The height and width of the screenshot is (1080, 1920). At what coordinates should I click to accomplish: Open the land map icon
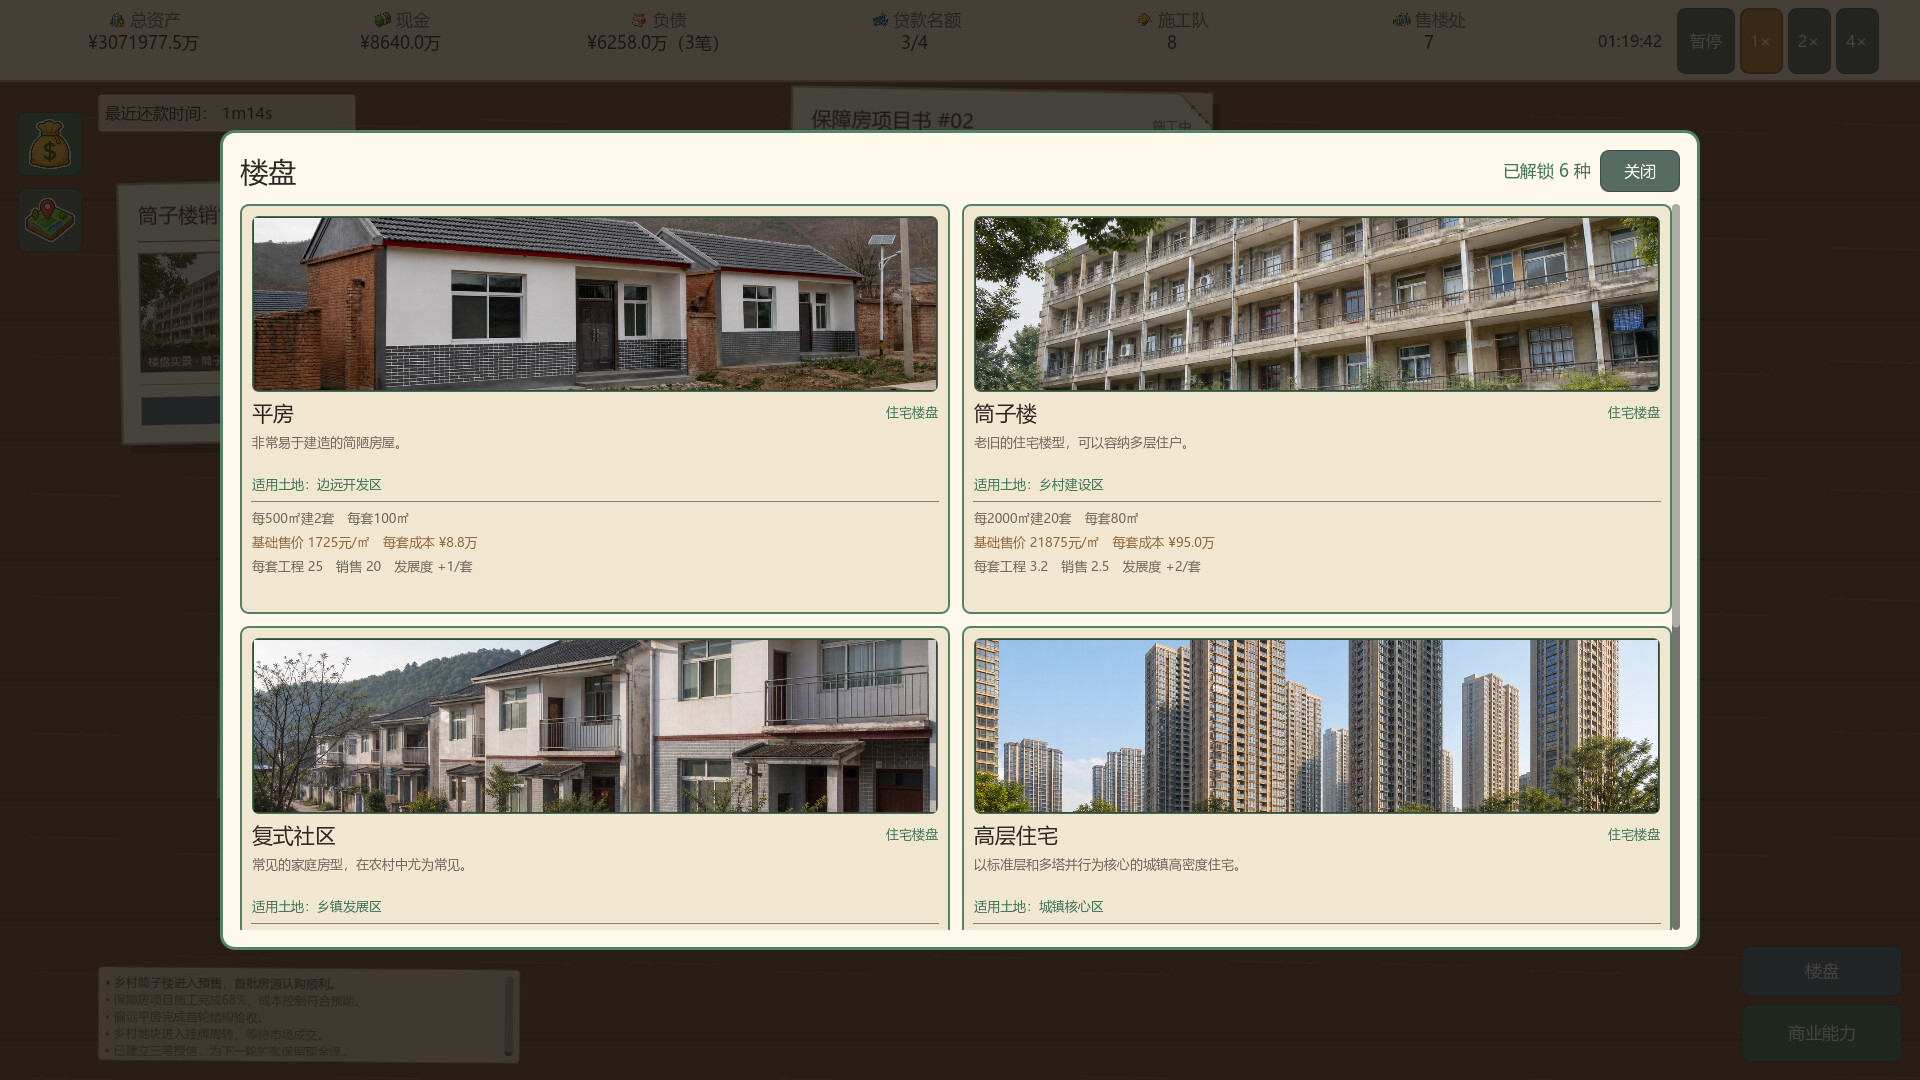50,220
